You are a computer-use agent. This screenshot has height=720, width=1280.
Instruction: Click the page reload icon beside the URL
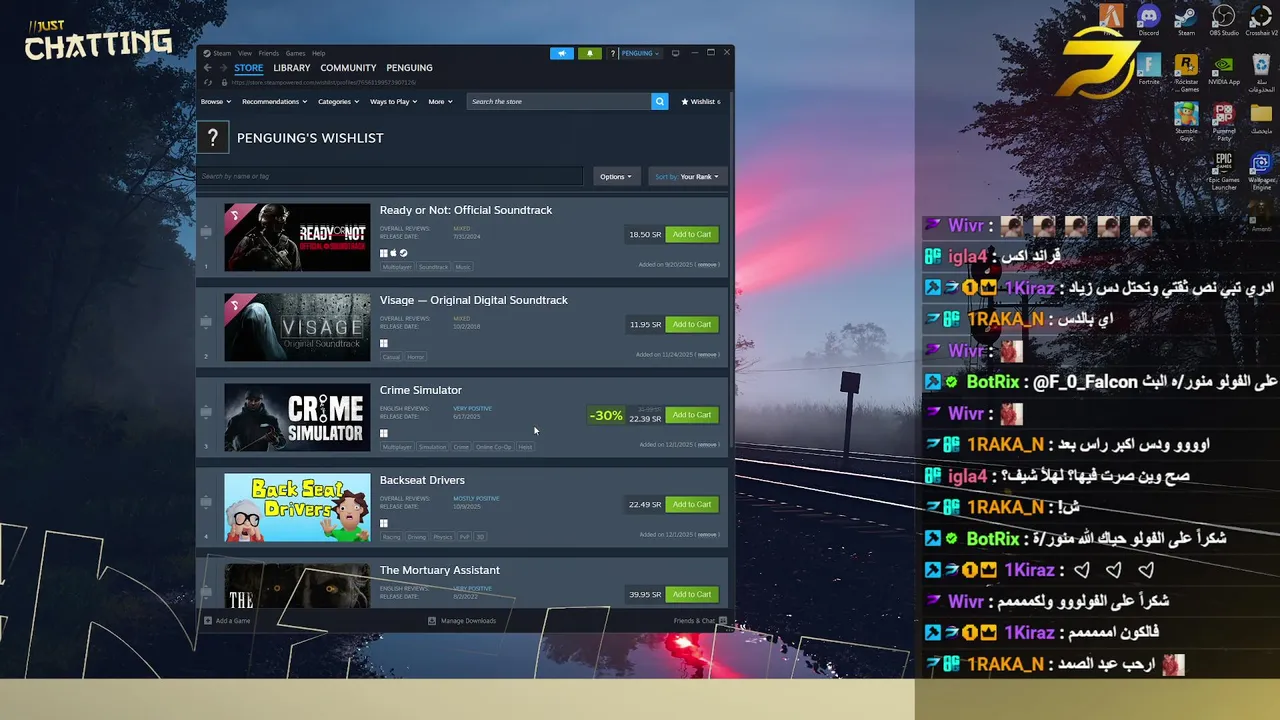(208, 82)
